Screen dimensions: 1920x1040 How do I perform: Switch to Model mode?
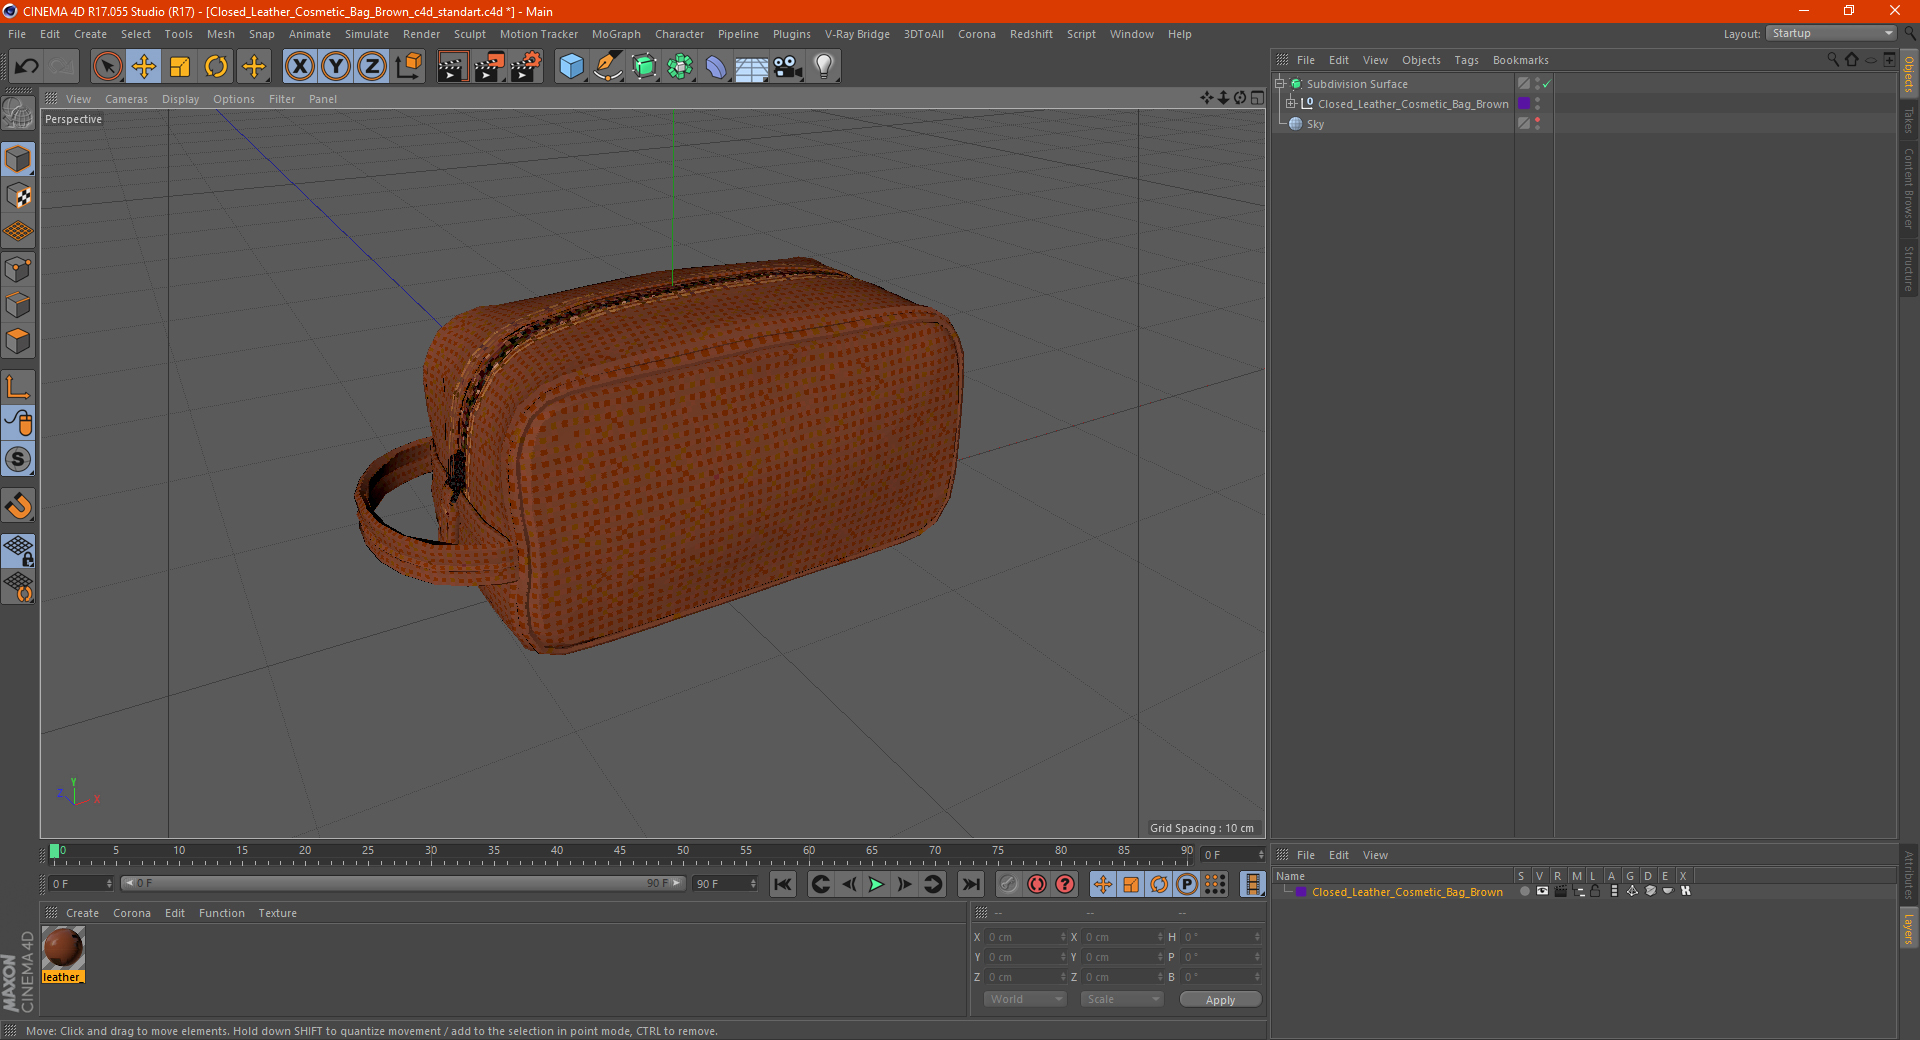click(19, 159)
